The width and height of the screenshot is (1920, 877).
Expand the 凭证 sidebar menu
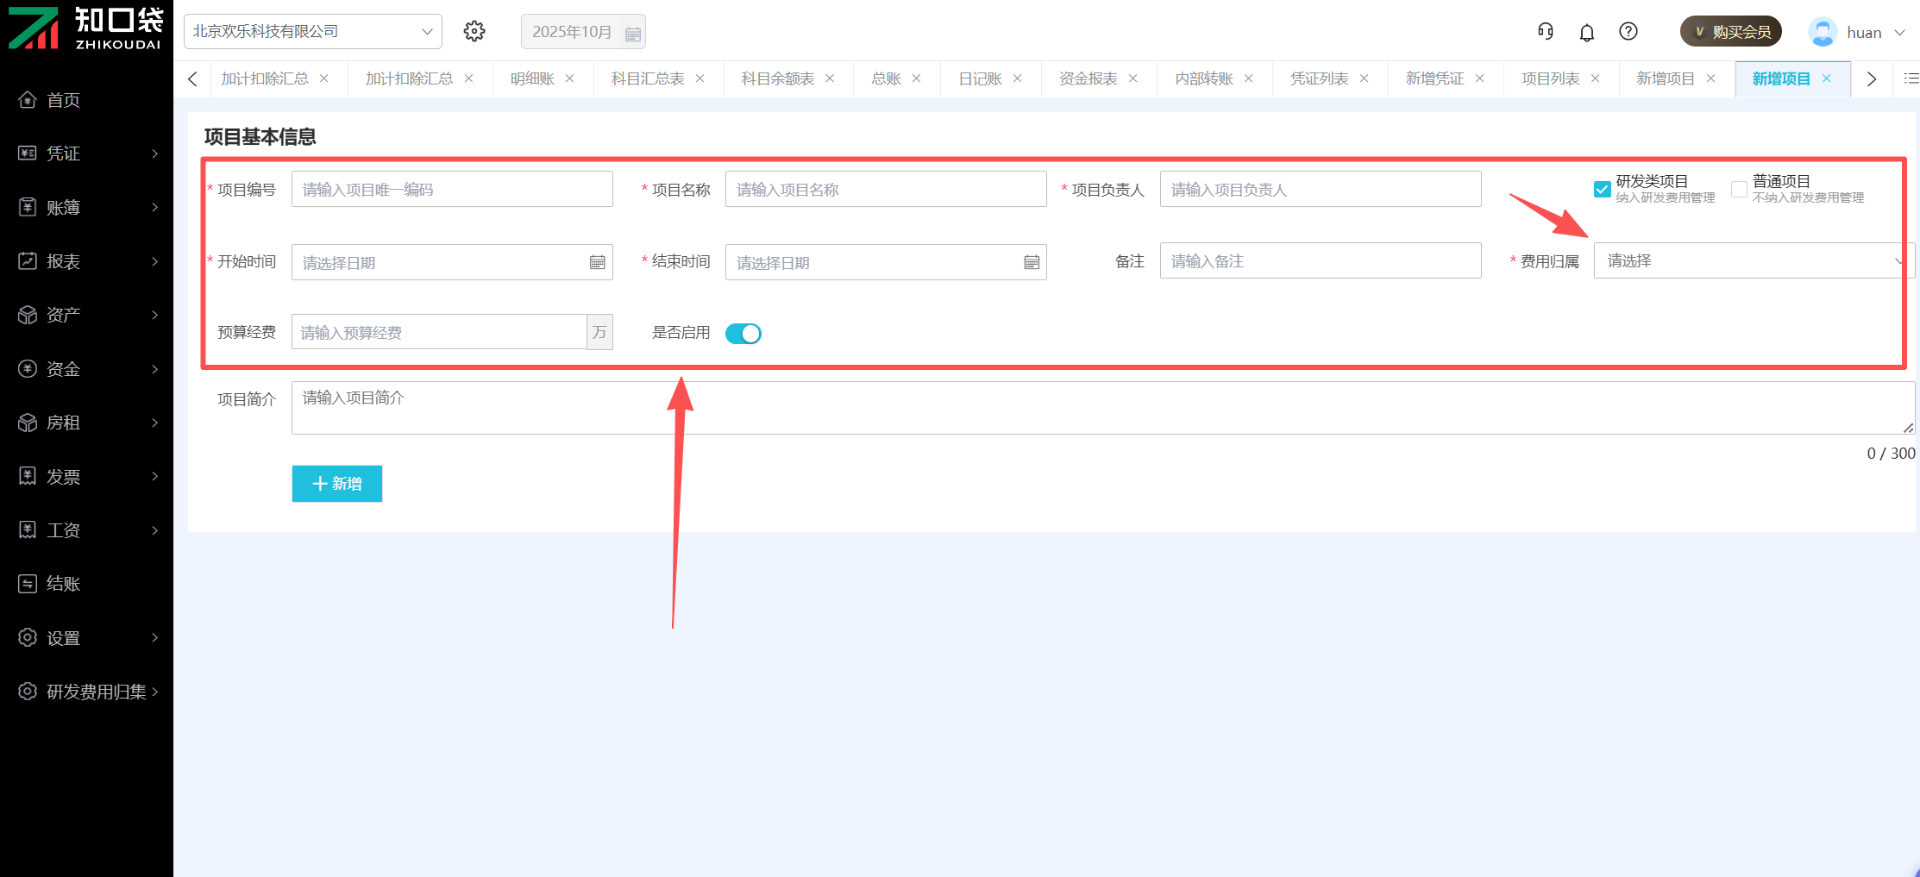pos(87,154)
